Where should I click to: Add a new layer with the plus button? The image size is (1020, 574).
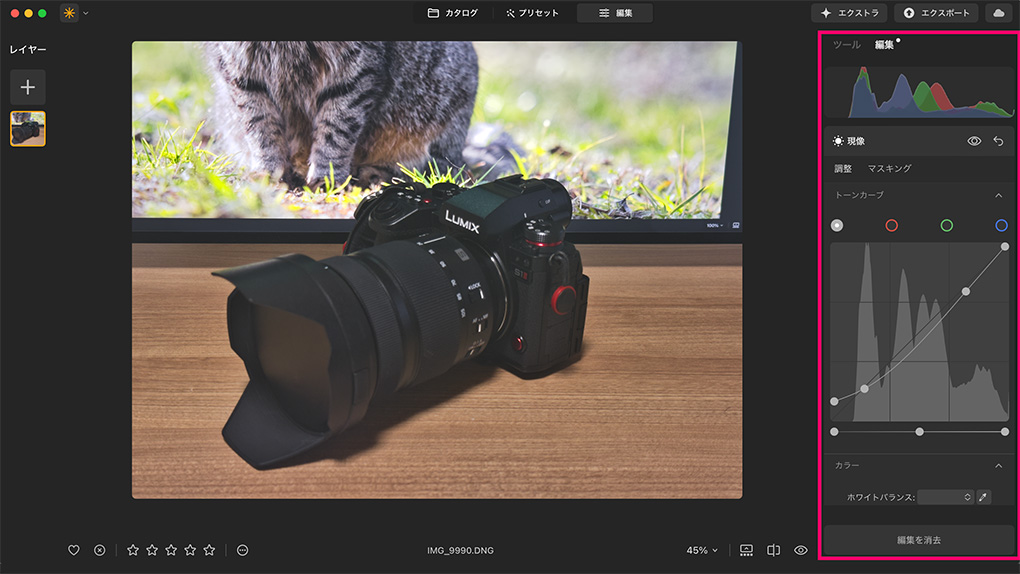pyautogui.click(x=27, y=87)
